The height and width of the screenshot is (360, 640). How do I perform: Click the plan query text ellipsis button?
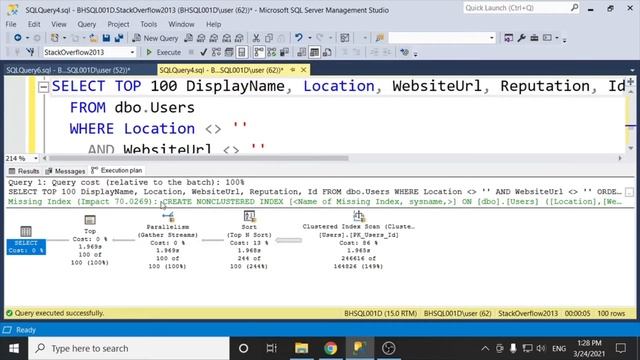(x=629, y=192)
